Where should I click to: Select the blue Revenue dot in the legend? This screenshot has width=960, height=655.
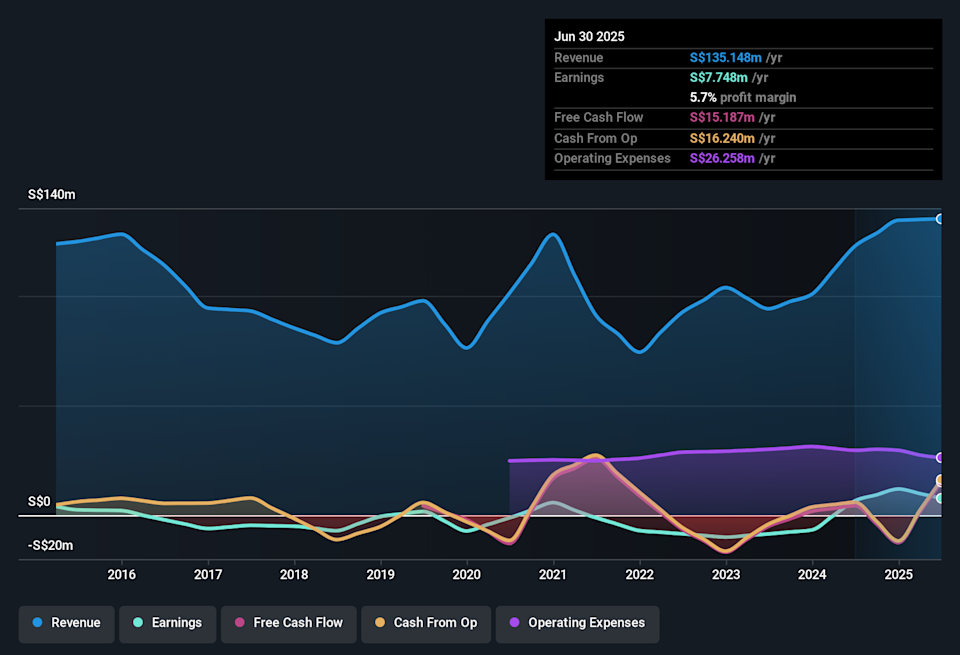pos(37,624)
